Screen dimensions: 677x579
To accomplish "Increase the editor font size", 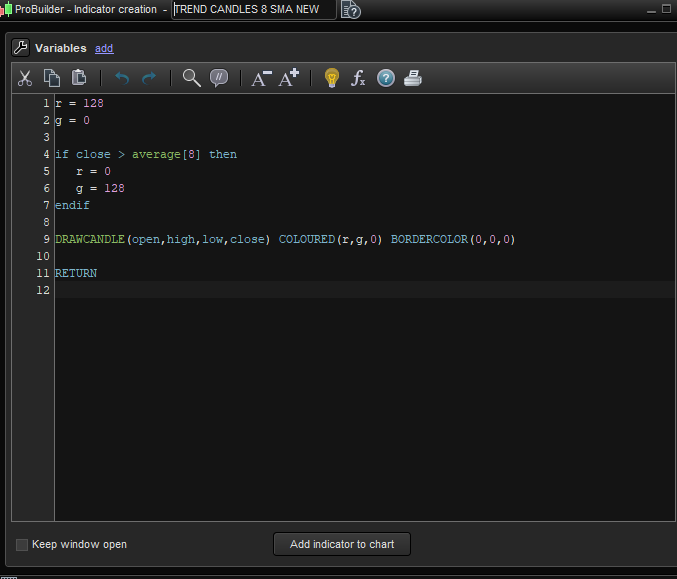I will (289, 78).
